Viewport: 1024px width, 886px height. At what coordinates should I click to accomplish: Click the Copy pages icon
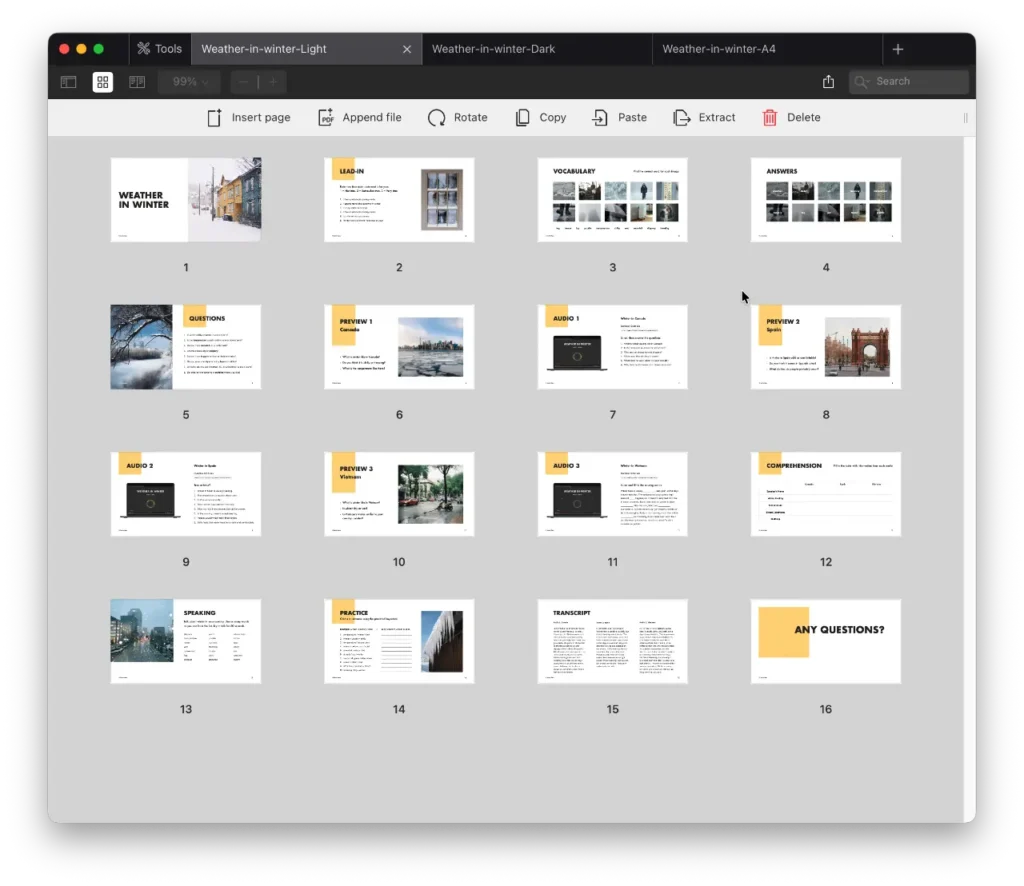click(523, 118)
